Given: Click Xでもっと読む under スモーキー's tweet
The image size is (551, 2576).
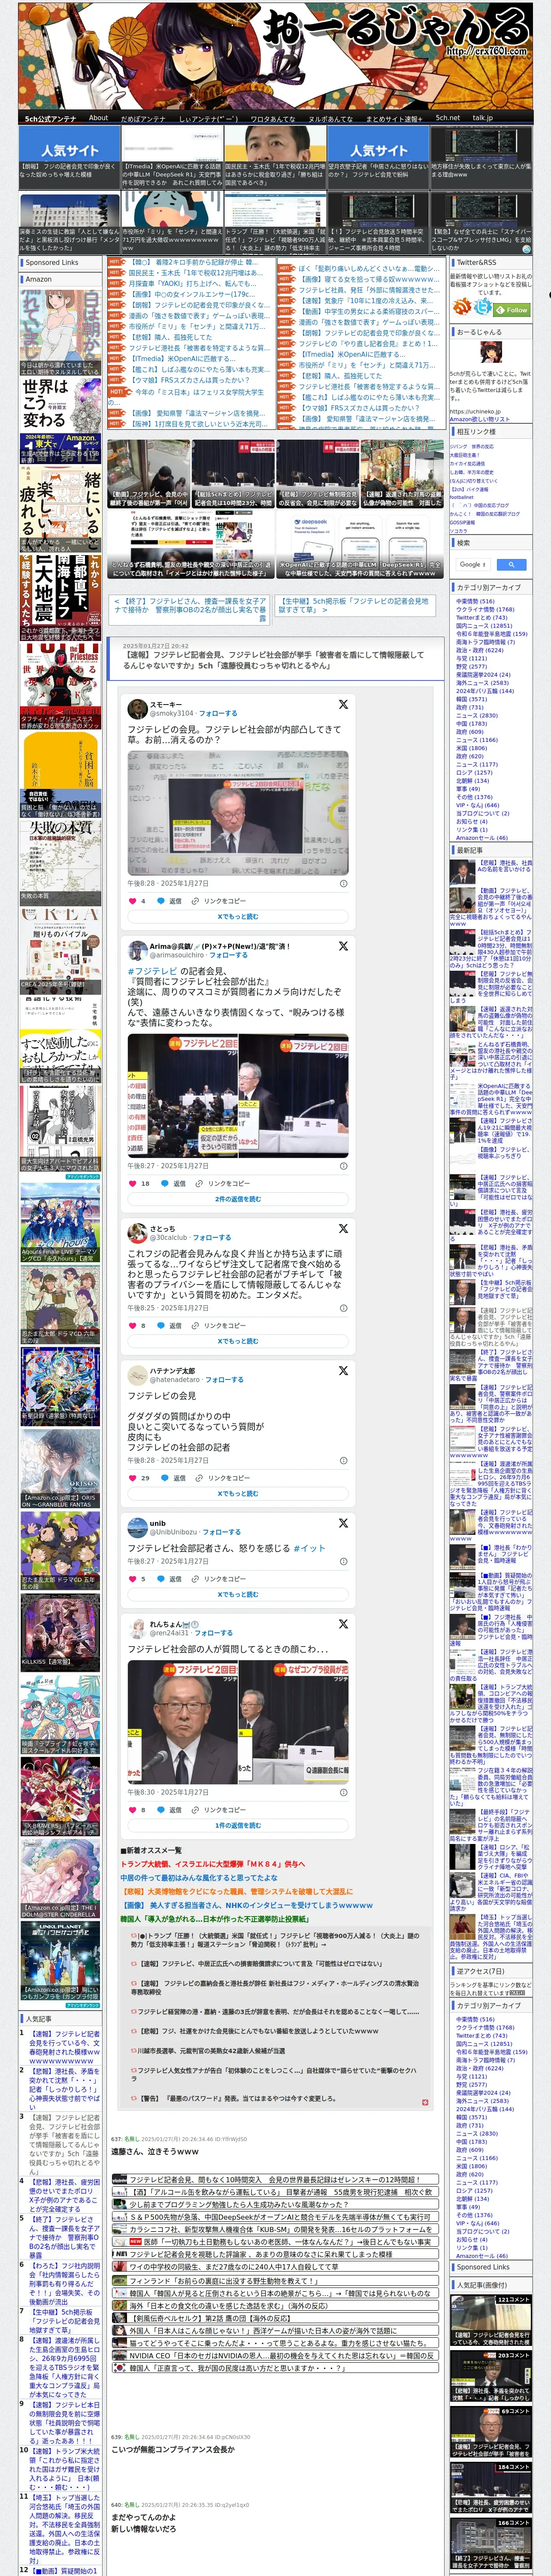Looking at the screenshot, I should tap(238, 916).
